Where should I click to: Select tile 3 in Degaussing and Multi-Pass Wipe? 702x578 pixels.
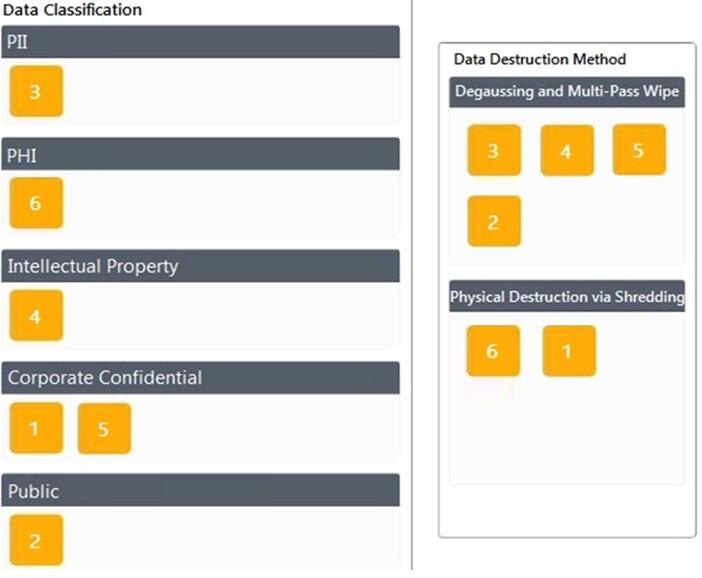[x=494, y=150]
